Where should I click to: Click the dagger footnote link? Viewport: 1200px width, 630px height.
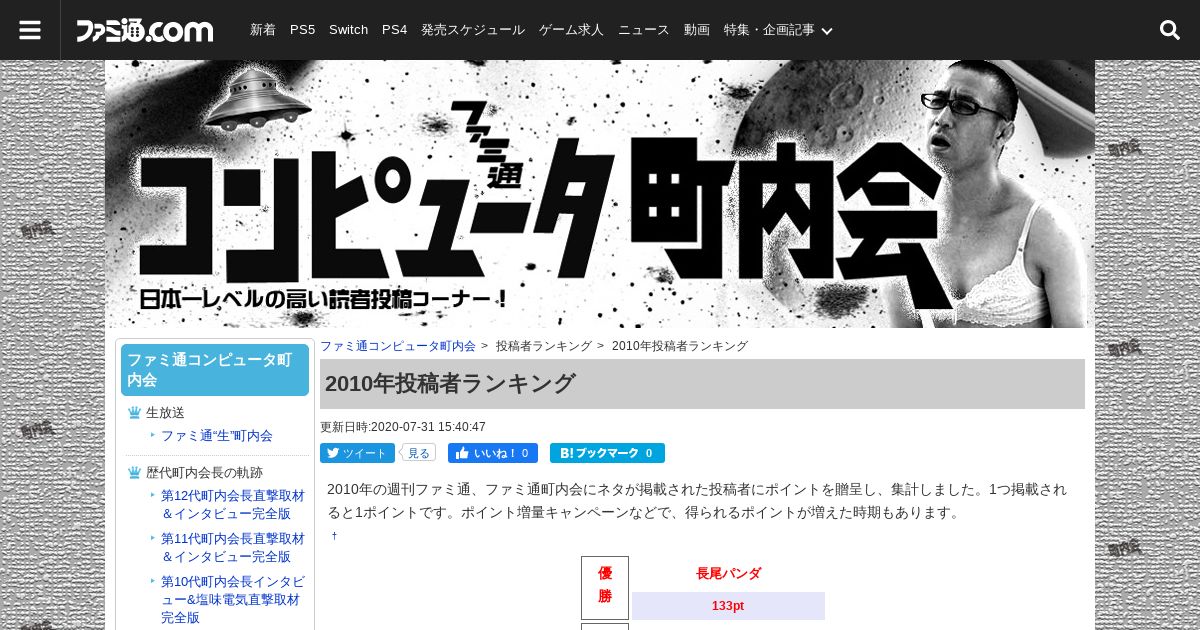click(x=335, y=536)
